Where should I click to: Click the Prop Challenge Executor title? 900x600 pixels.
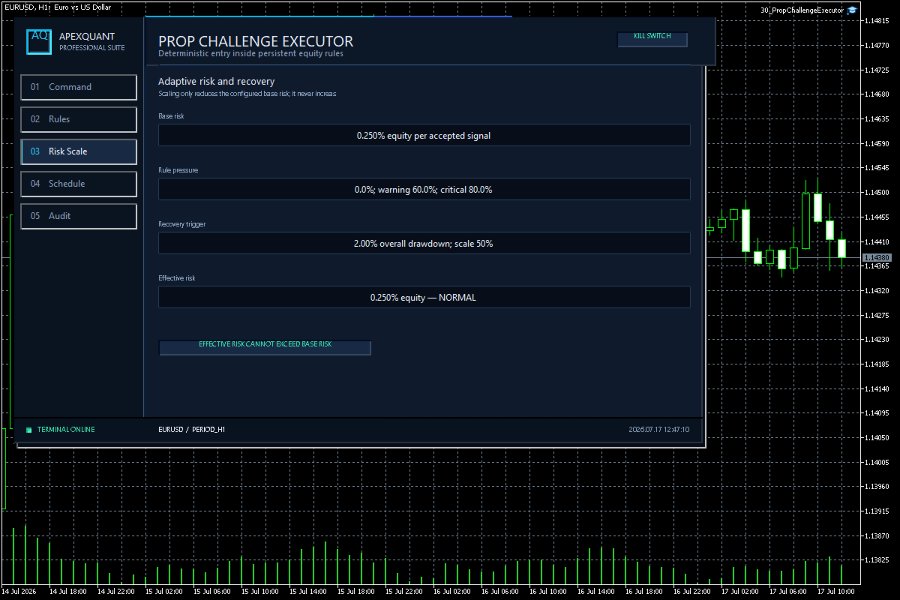255,41
